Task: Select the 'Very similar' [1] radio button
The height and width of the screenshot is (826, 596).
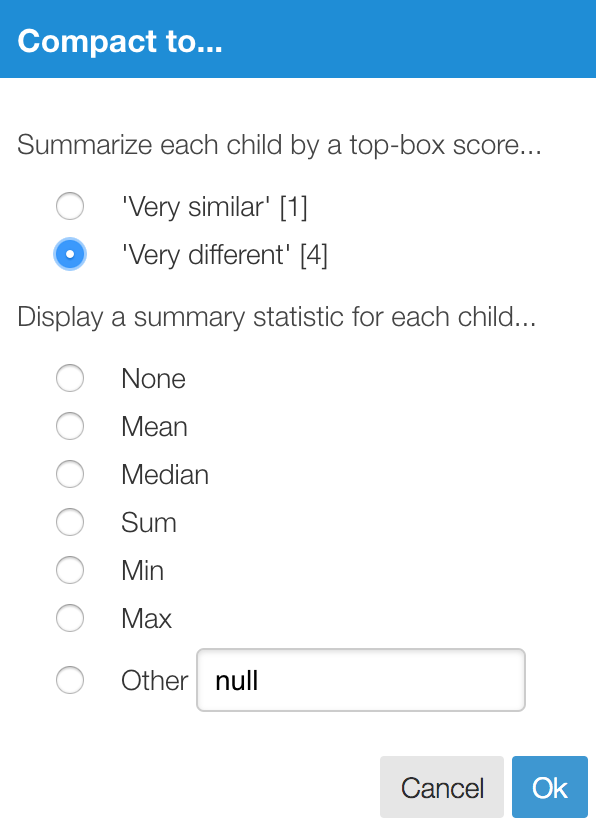Action: click(70, 206)
